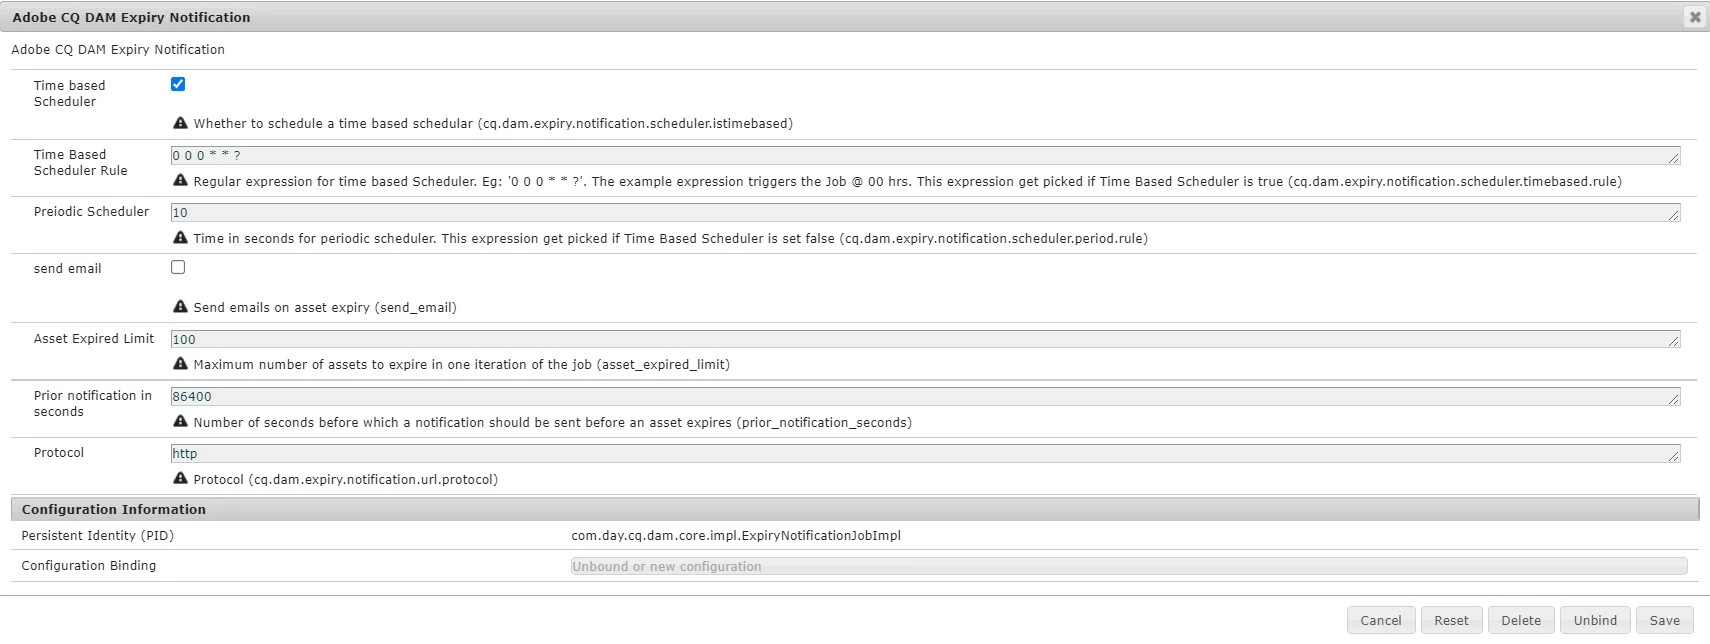Click the send email label

[x=67, y=268]
